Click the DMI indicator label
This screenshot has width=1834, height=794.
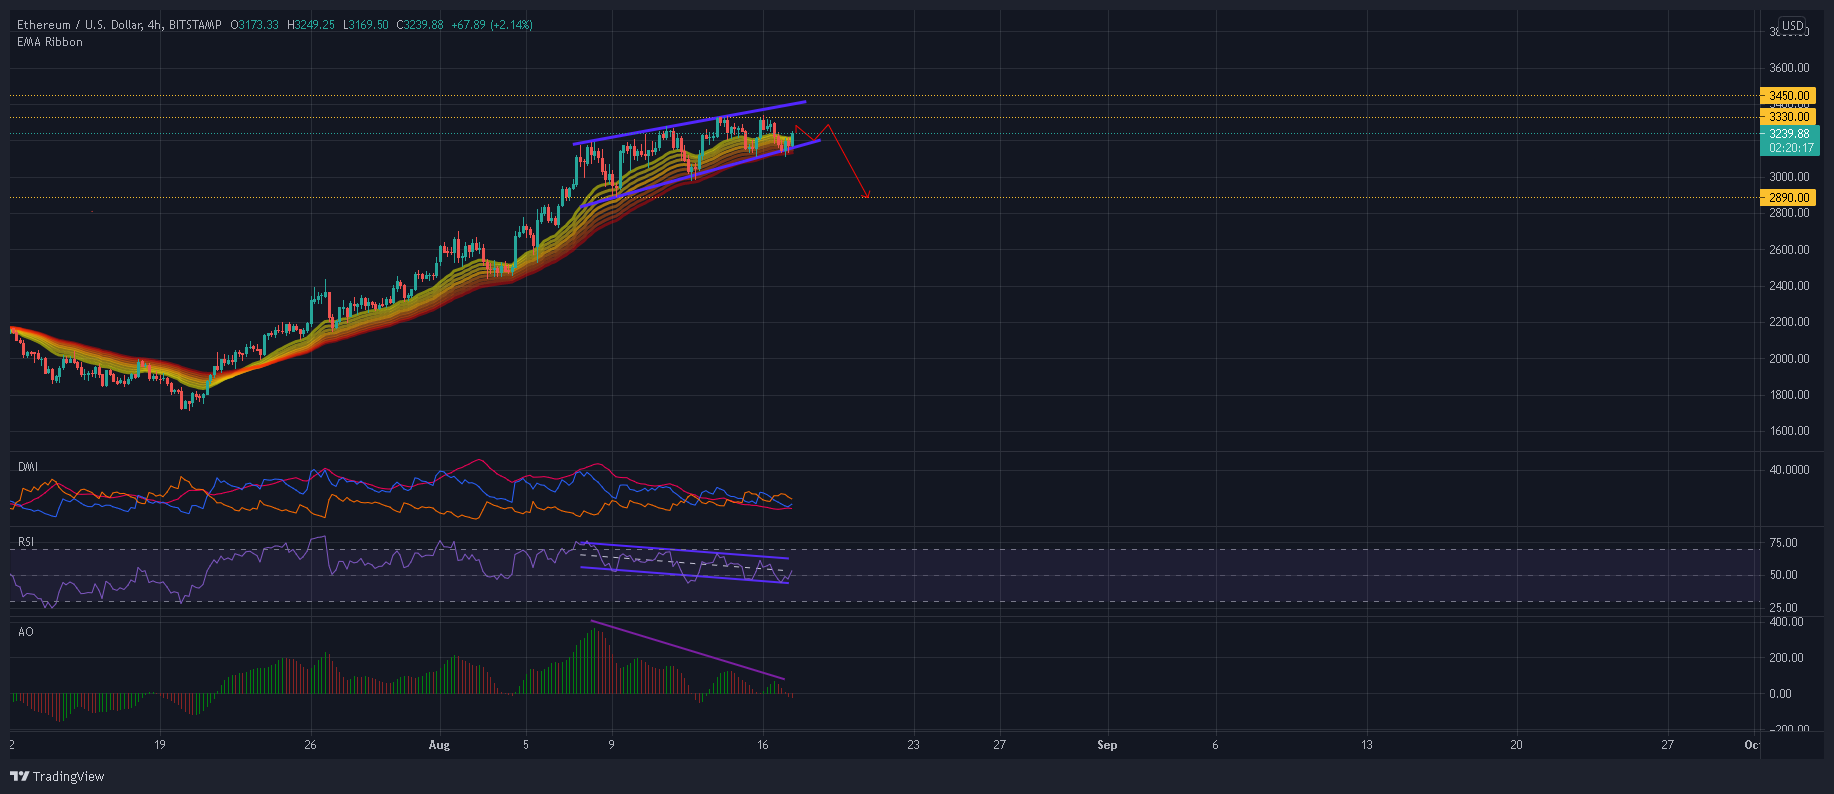point(27,466)
